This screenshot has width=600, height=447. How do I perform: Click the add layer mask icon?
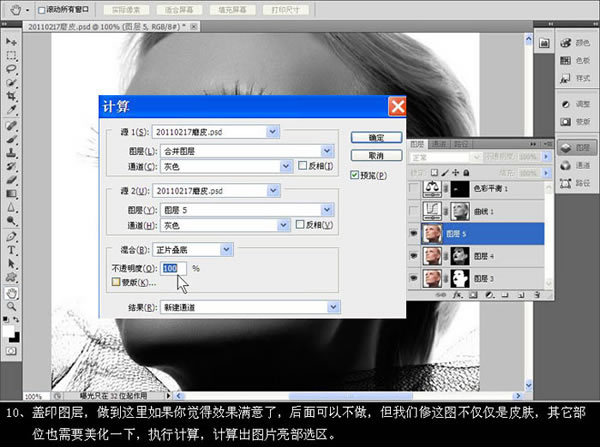pyautogui.click(x=473, y=295)
